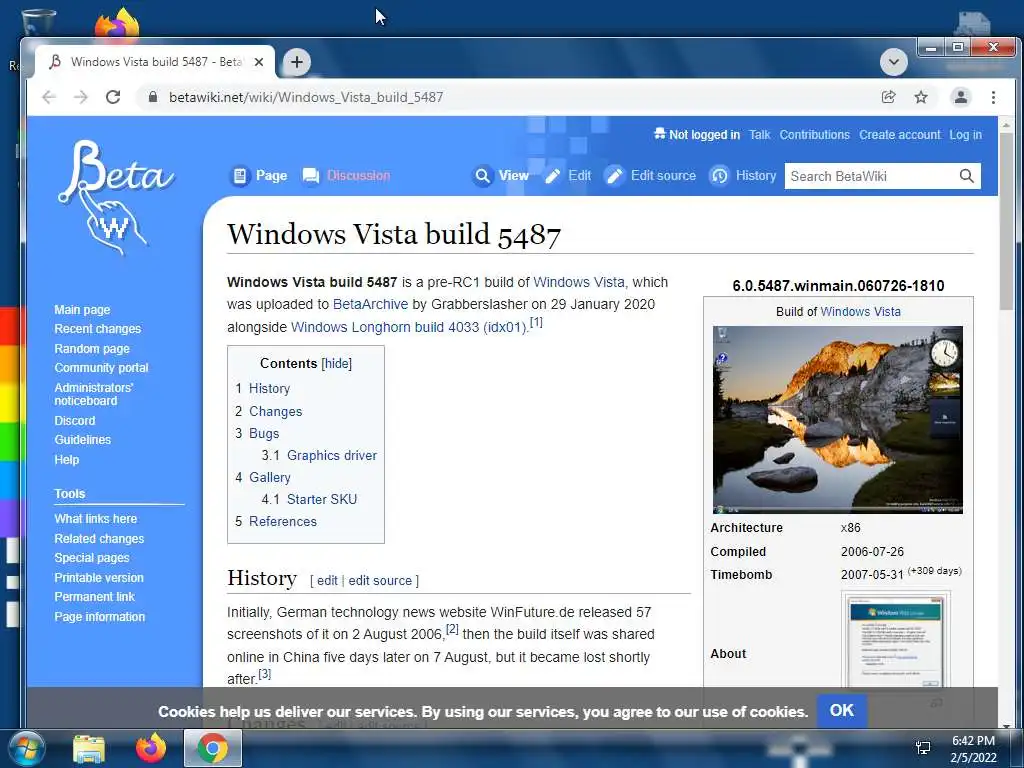The image size is (1024, 768).
Task: Open What links here tool
Action: point(95,519)
